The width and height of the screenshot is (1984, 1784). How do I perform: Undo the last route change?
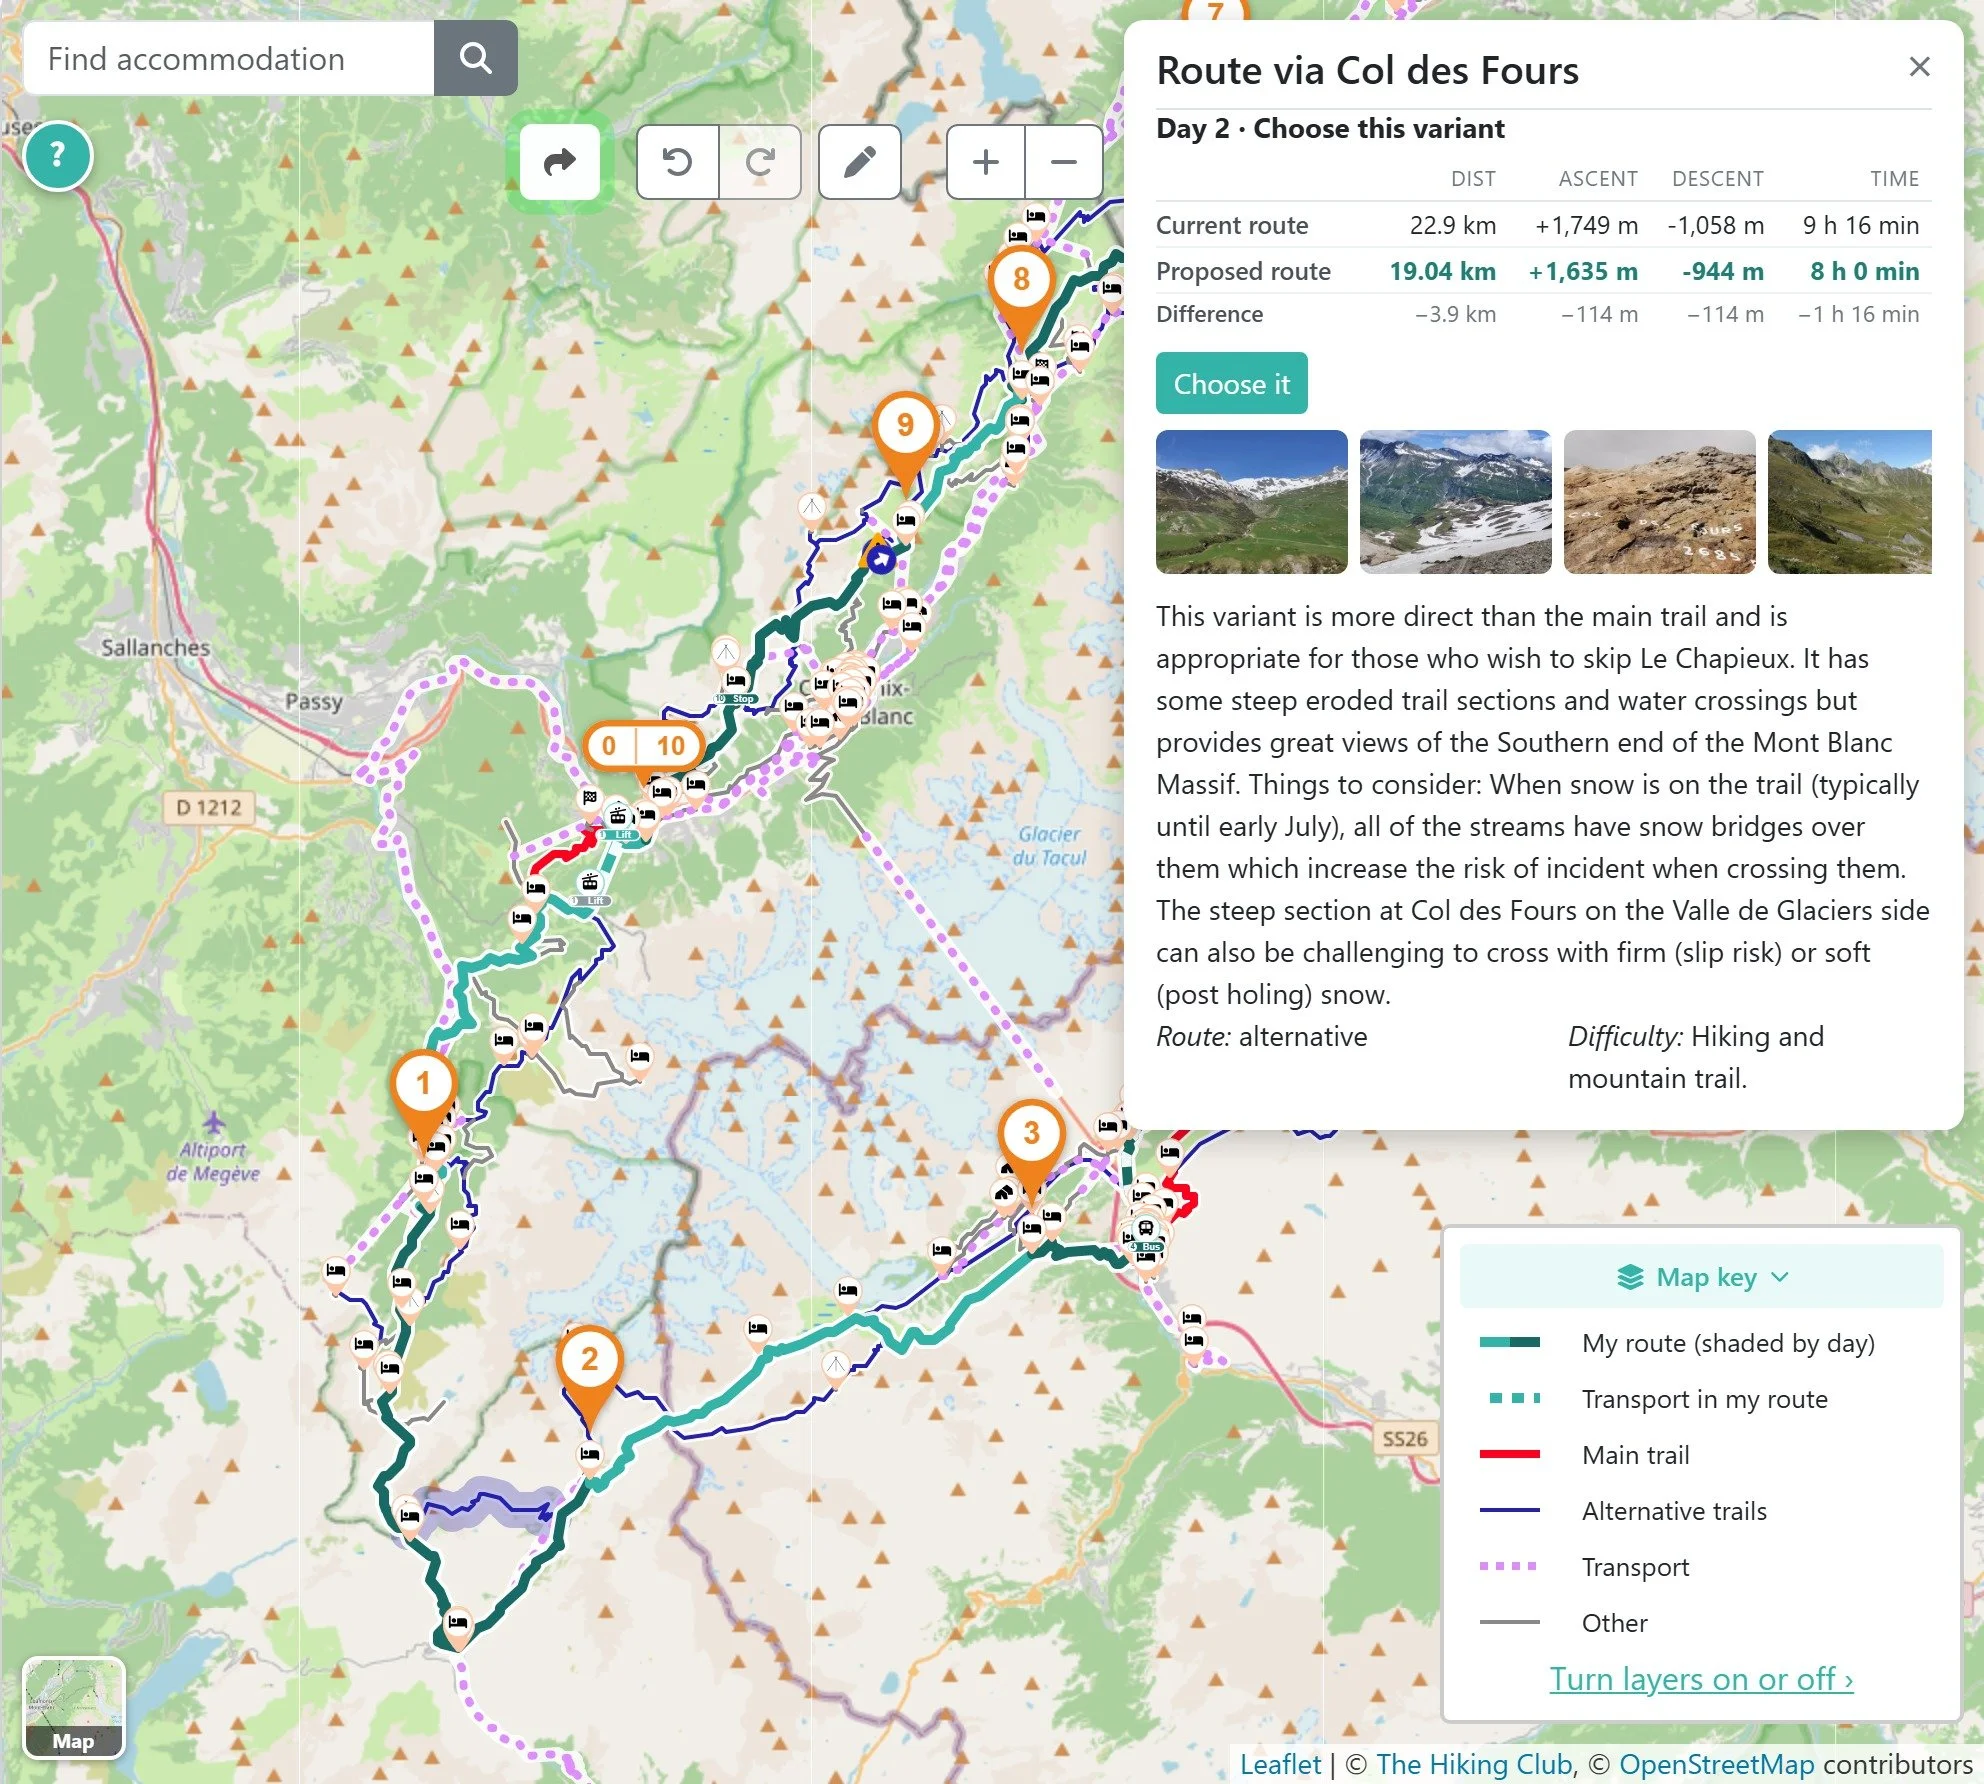(x=678, y=162)
